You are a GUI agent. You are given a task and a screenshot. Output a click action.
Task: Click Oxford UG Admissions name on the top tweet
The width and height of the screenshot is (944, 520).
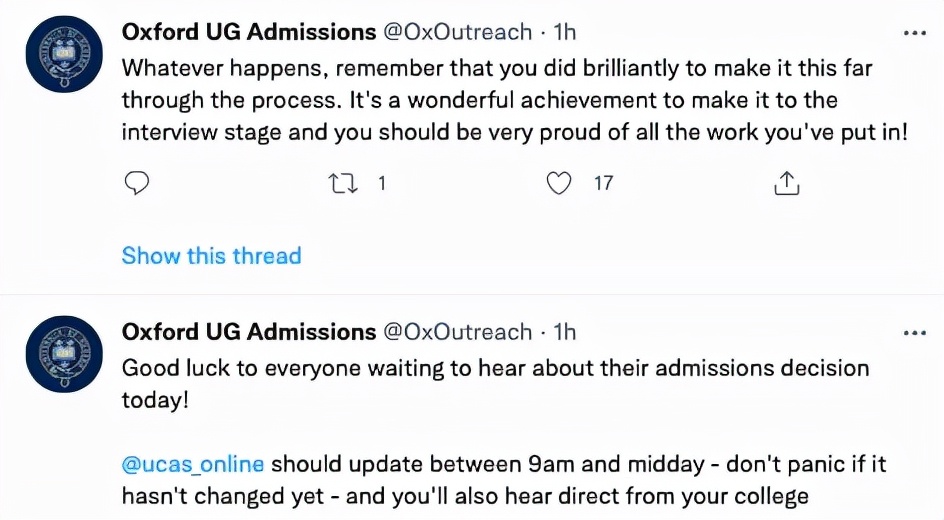[248, 32]
